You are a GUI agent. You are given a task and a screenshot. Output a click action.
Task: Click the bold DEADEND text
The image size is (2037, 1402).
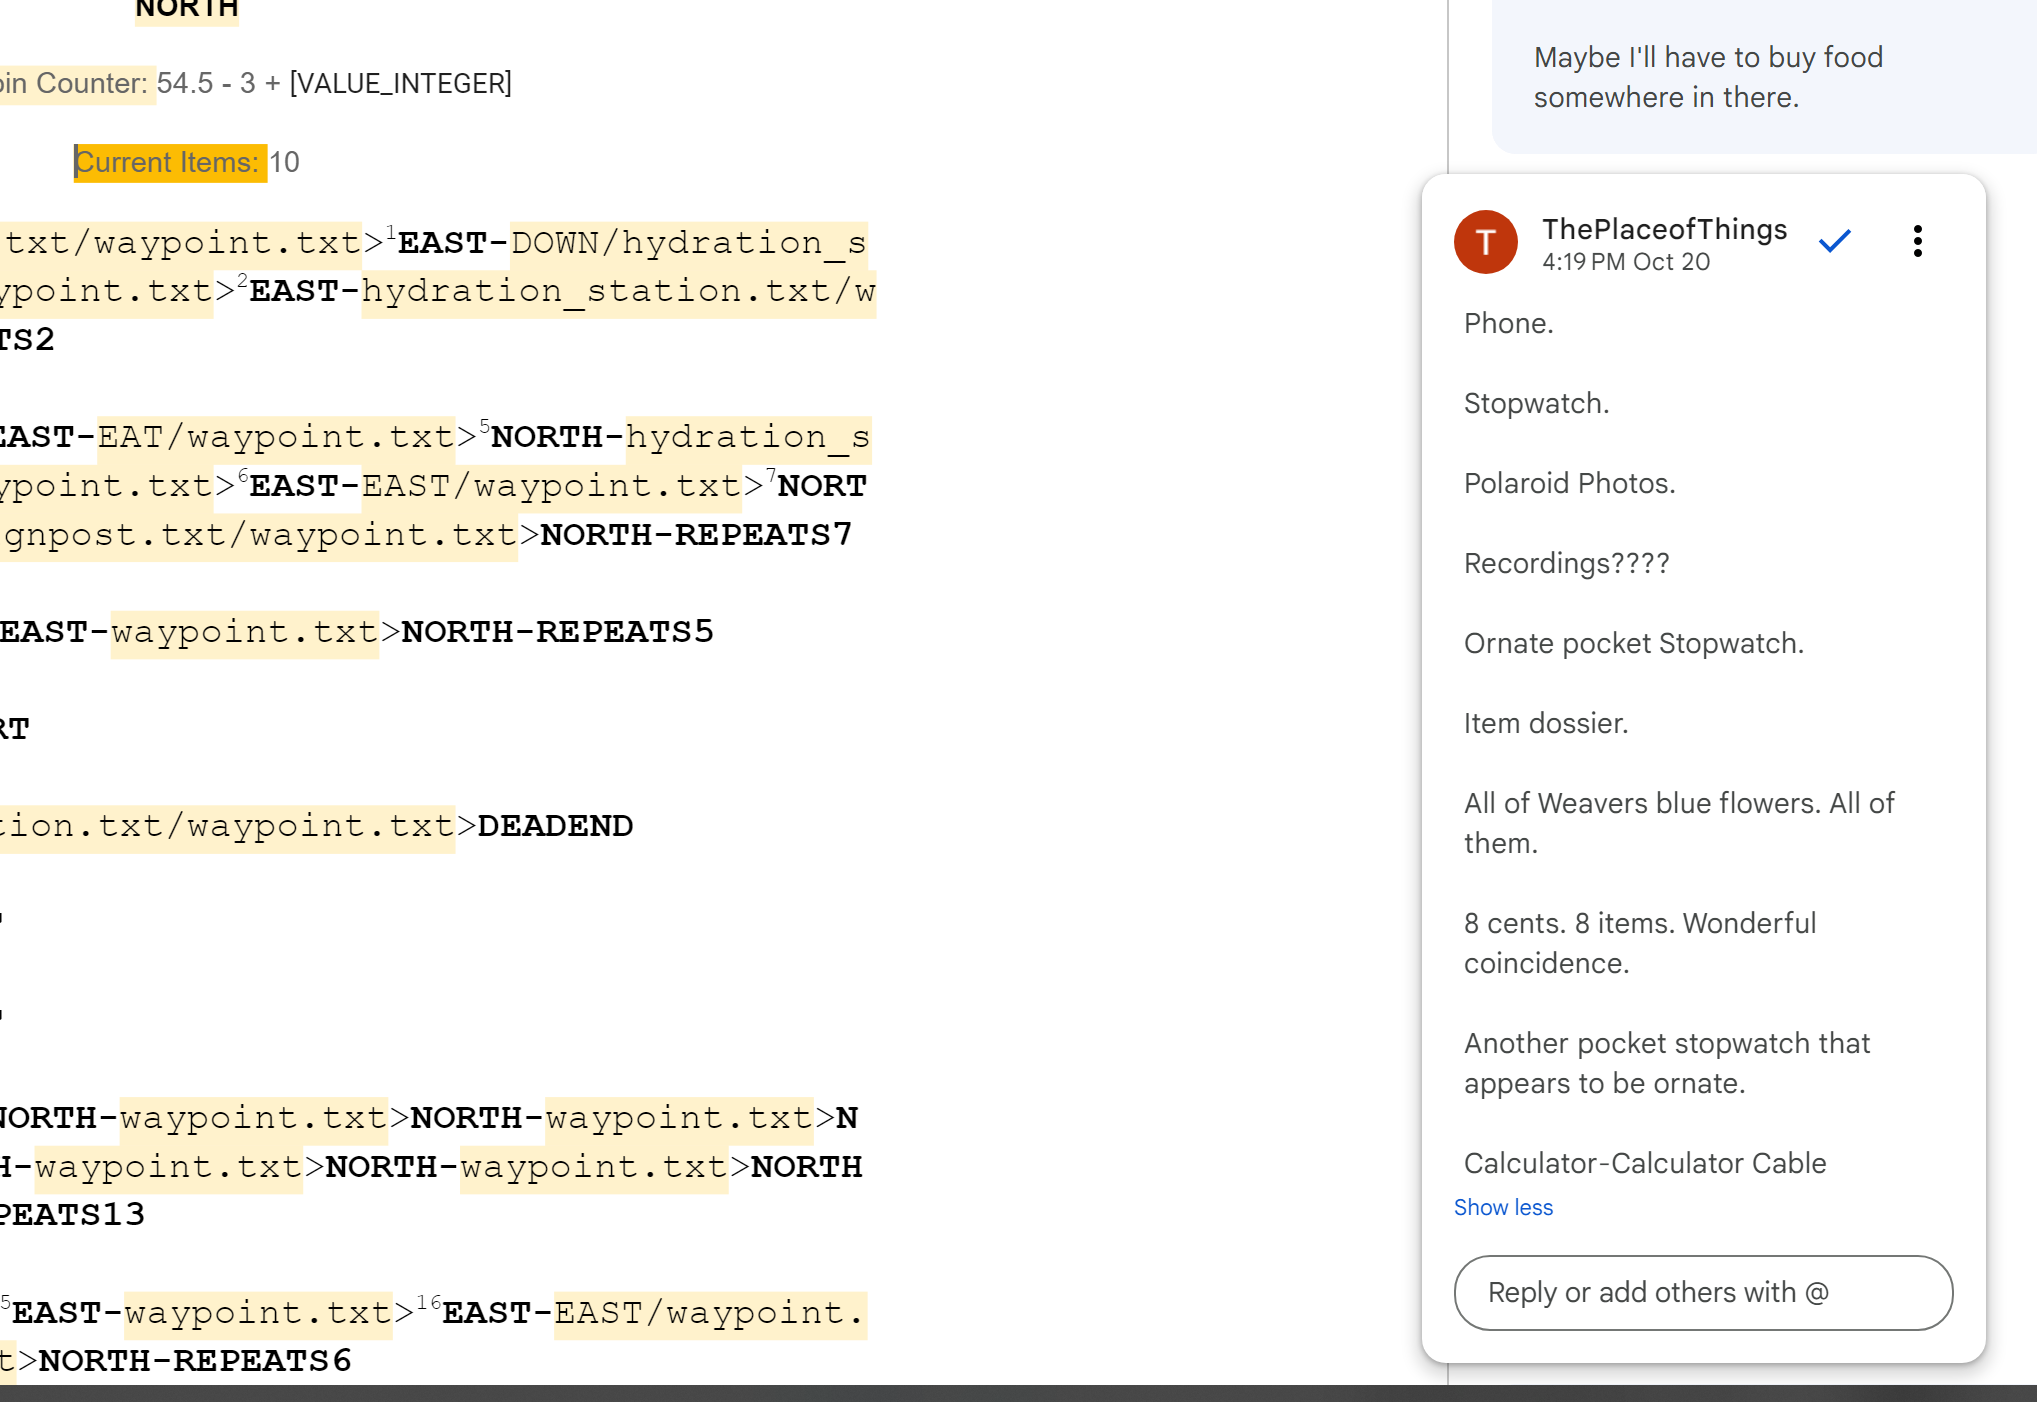(x=555, y=826)
